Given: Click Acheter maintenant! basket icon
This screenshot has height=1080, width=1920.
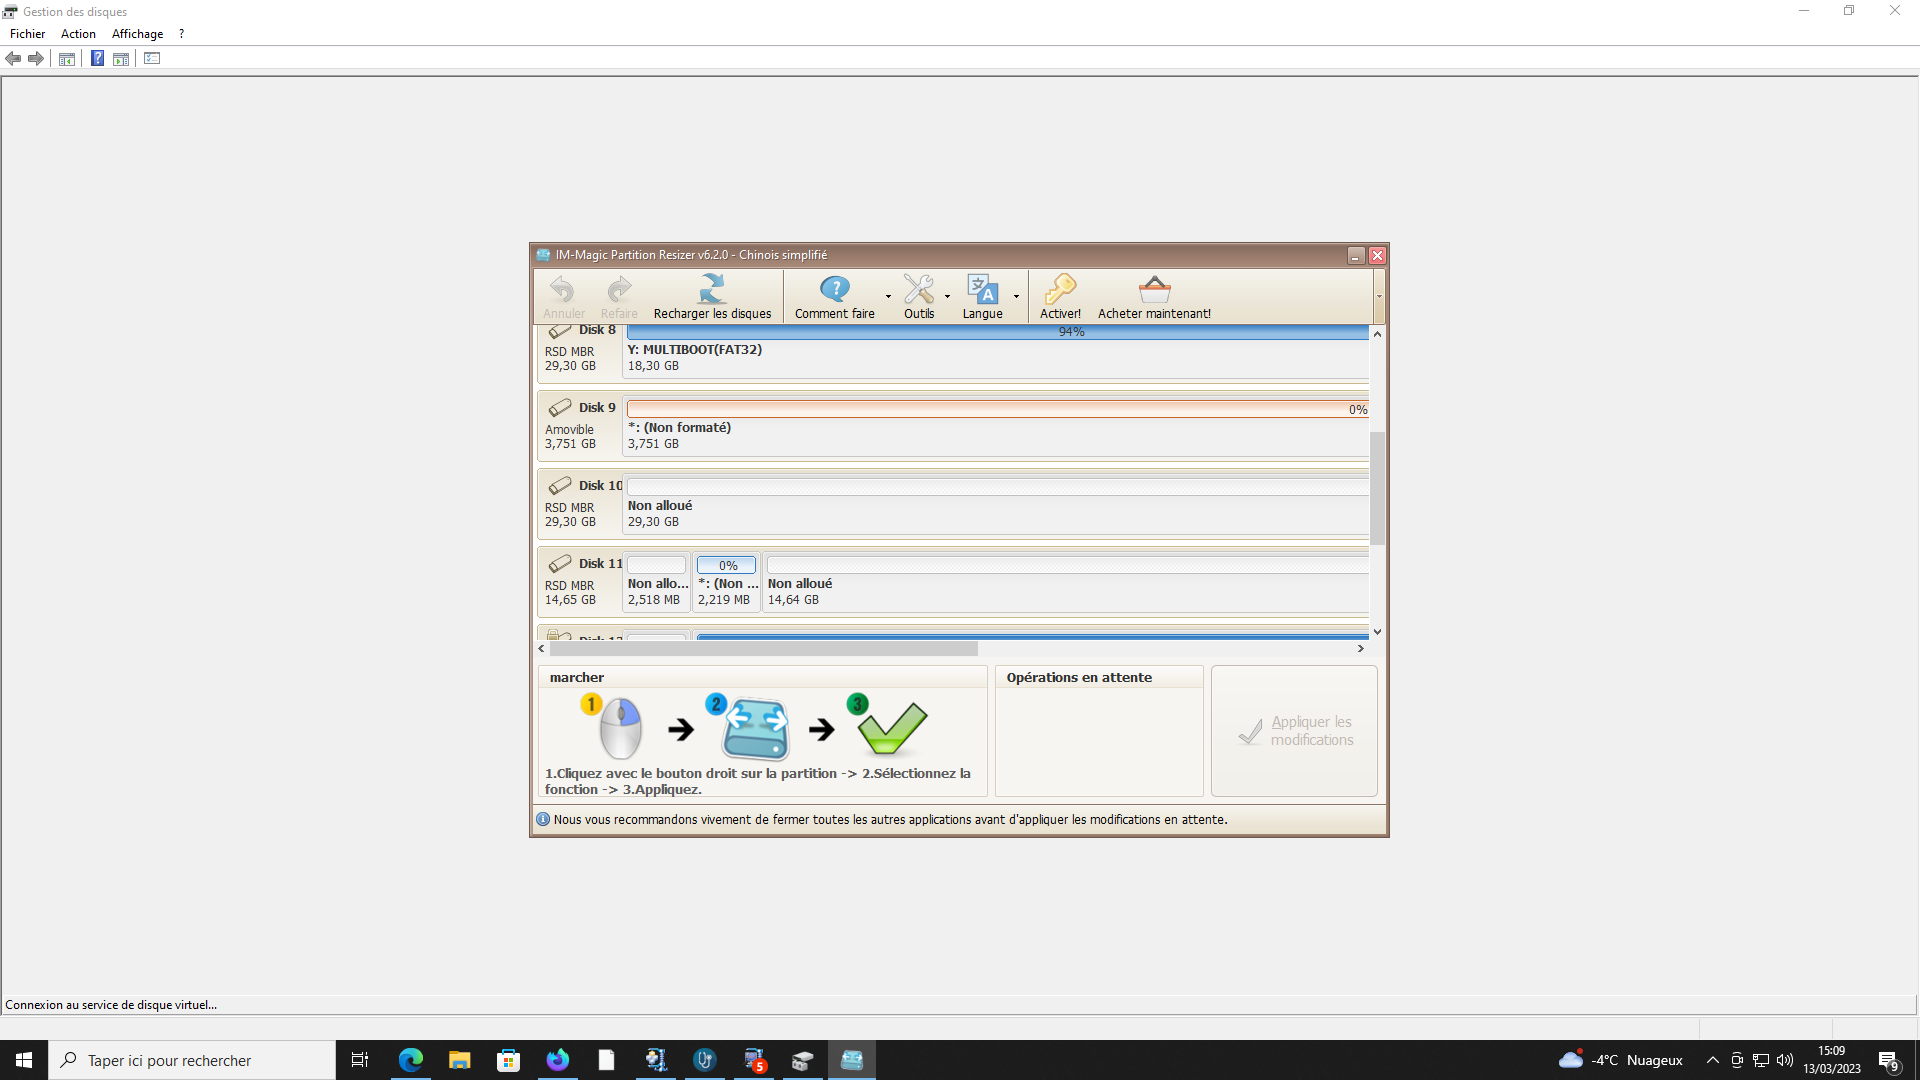Looking at the screenshot, I should point(1154,290).
